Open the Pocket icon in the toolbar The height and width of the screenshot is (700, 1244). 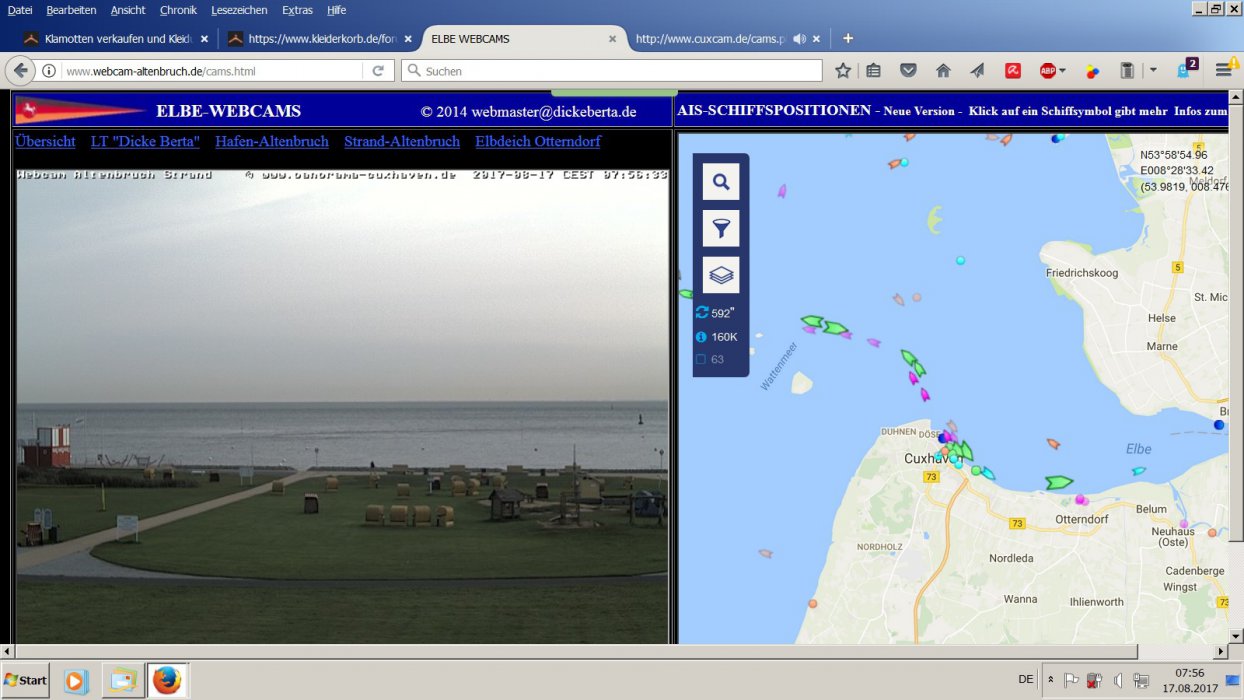[x=908, y=71]
